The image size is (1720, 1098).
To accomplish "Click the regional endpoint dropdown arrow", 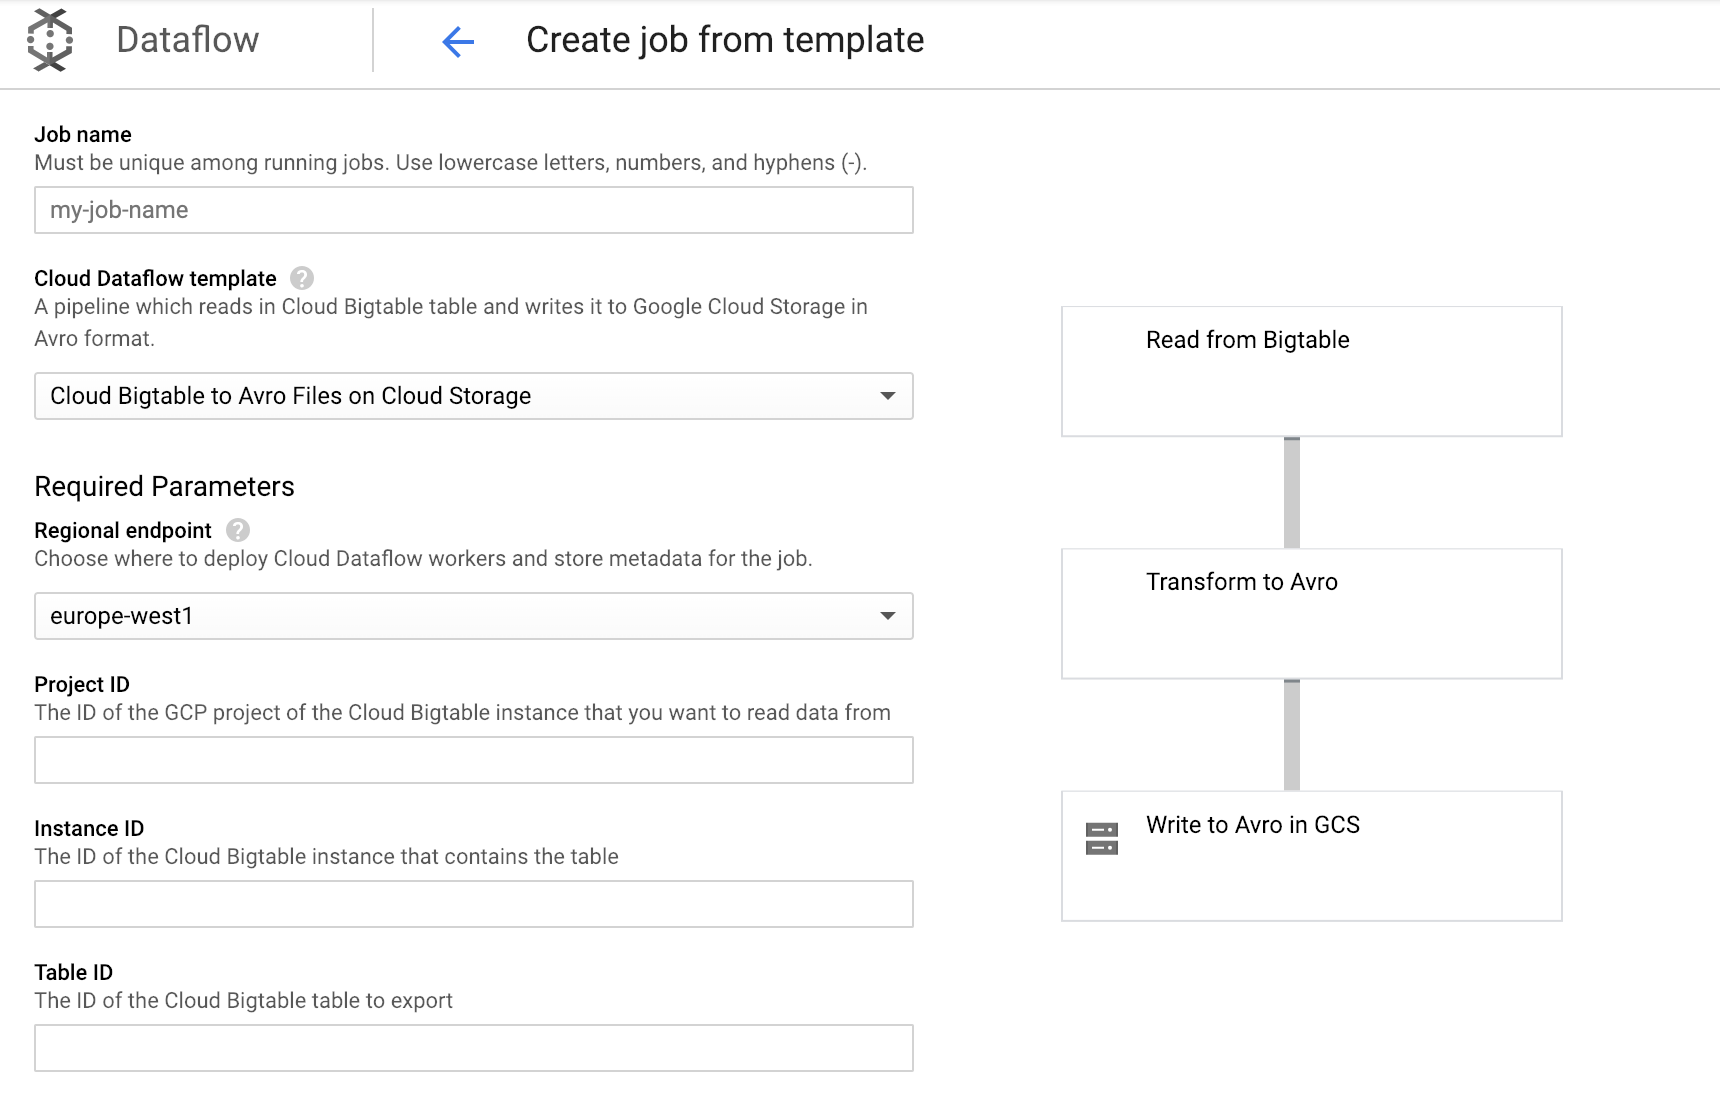I will (x=887, y=616).
